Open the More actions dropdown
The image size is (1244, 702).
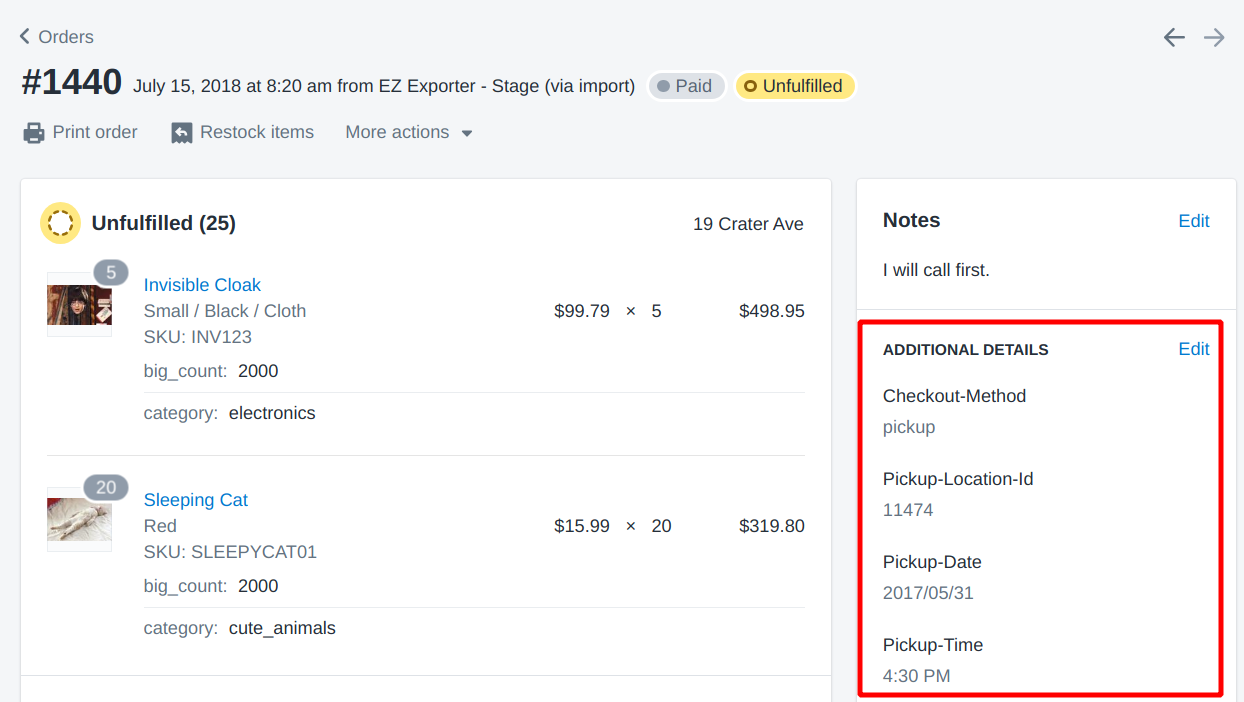[409, 132]
